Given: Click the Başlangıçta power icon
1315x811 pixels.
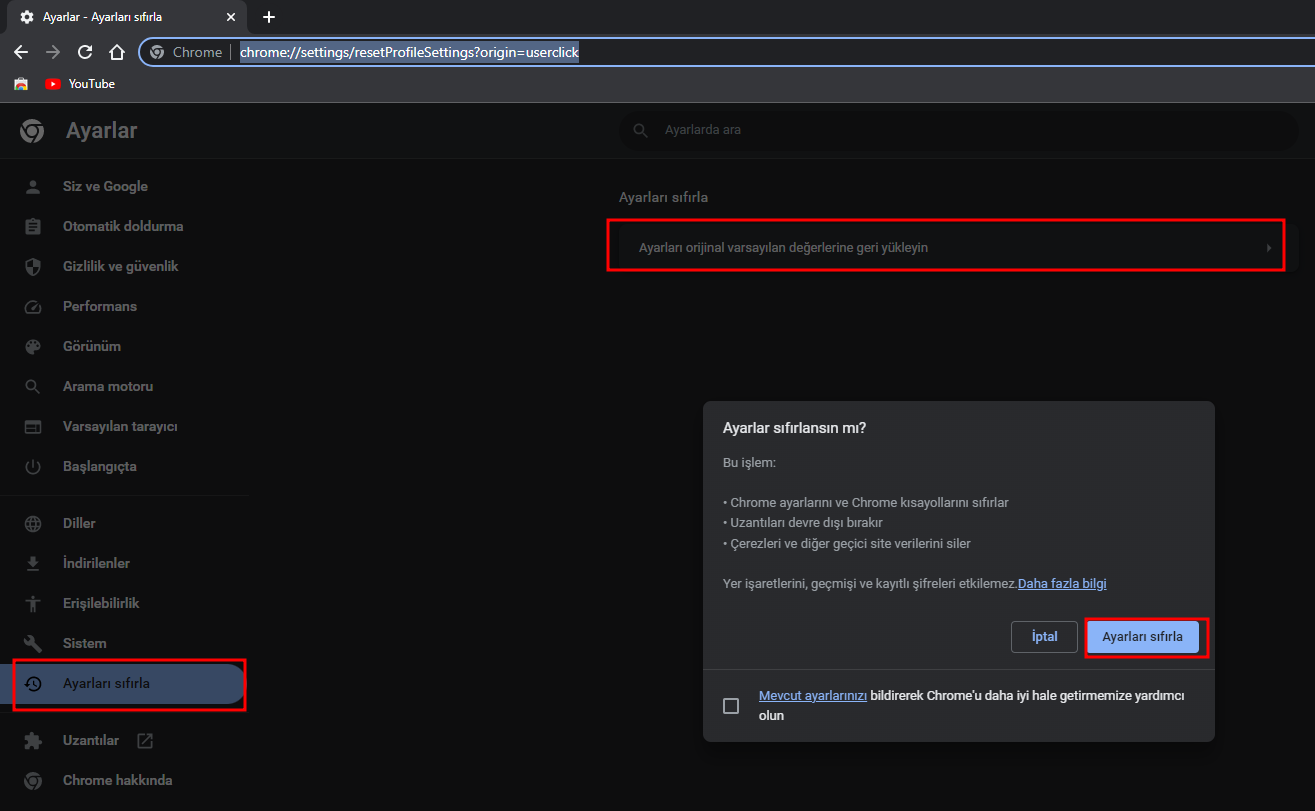Looking at the screenshot, I should click(x=33, y=466).
